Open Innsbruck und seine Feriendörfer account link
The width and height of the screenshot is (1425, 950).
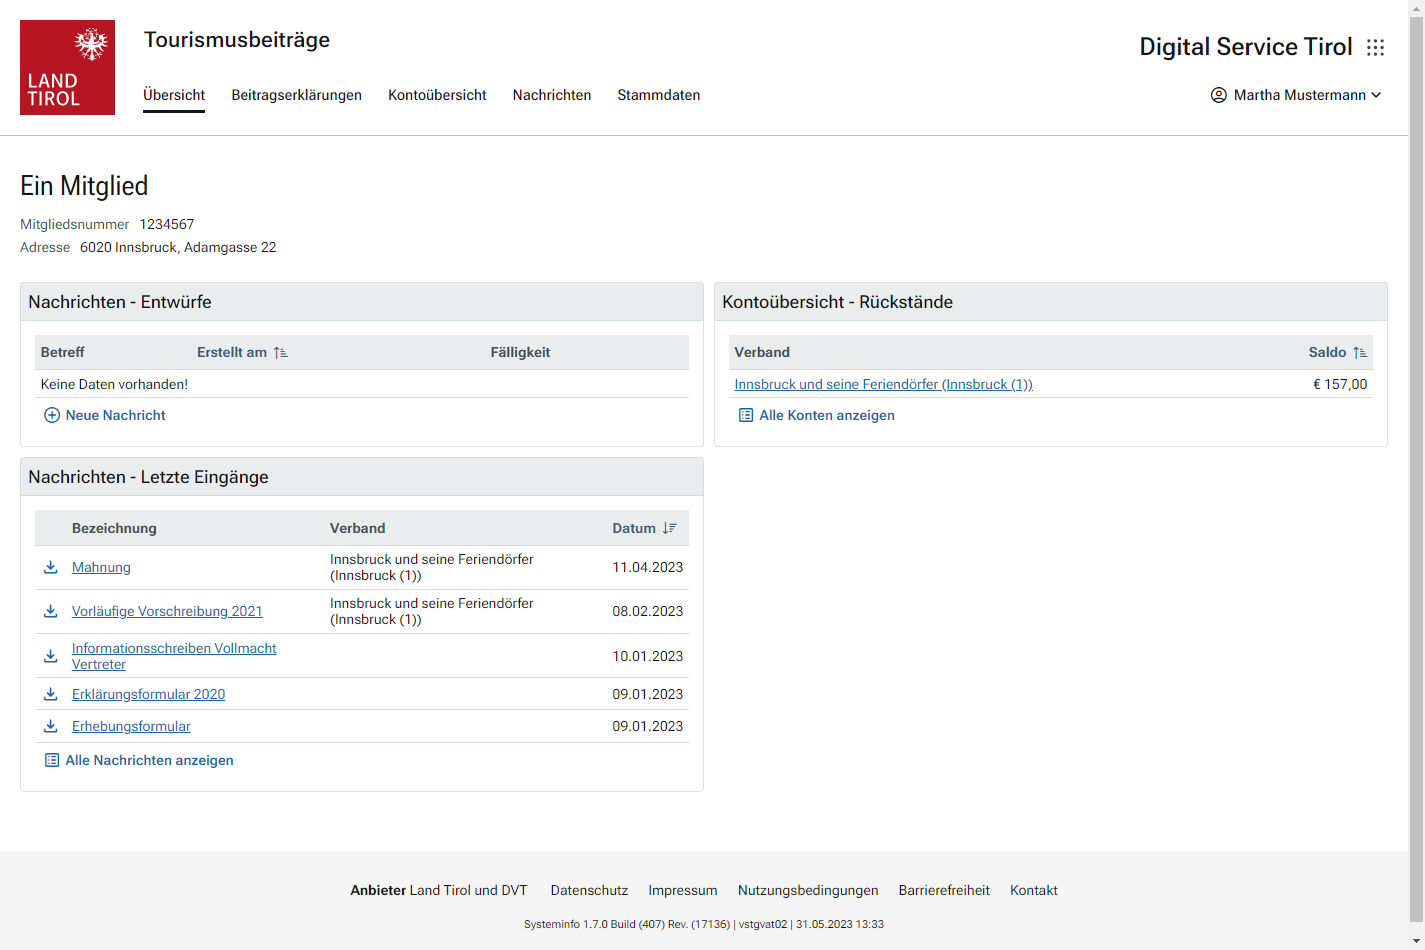[883, 384]
